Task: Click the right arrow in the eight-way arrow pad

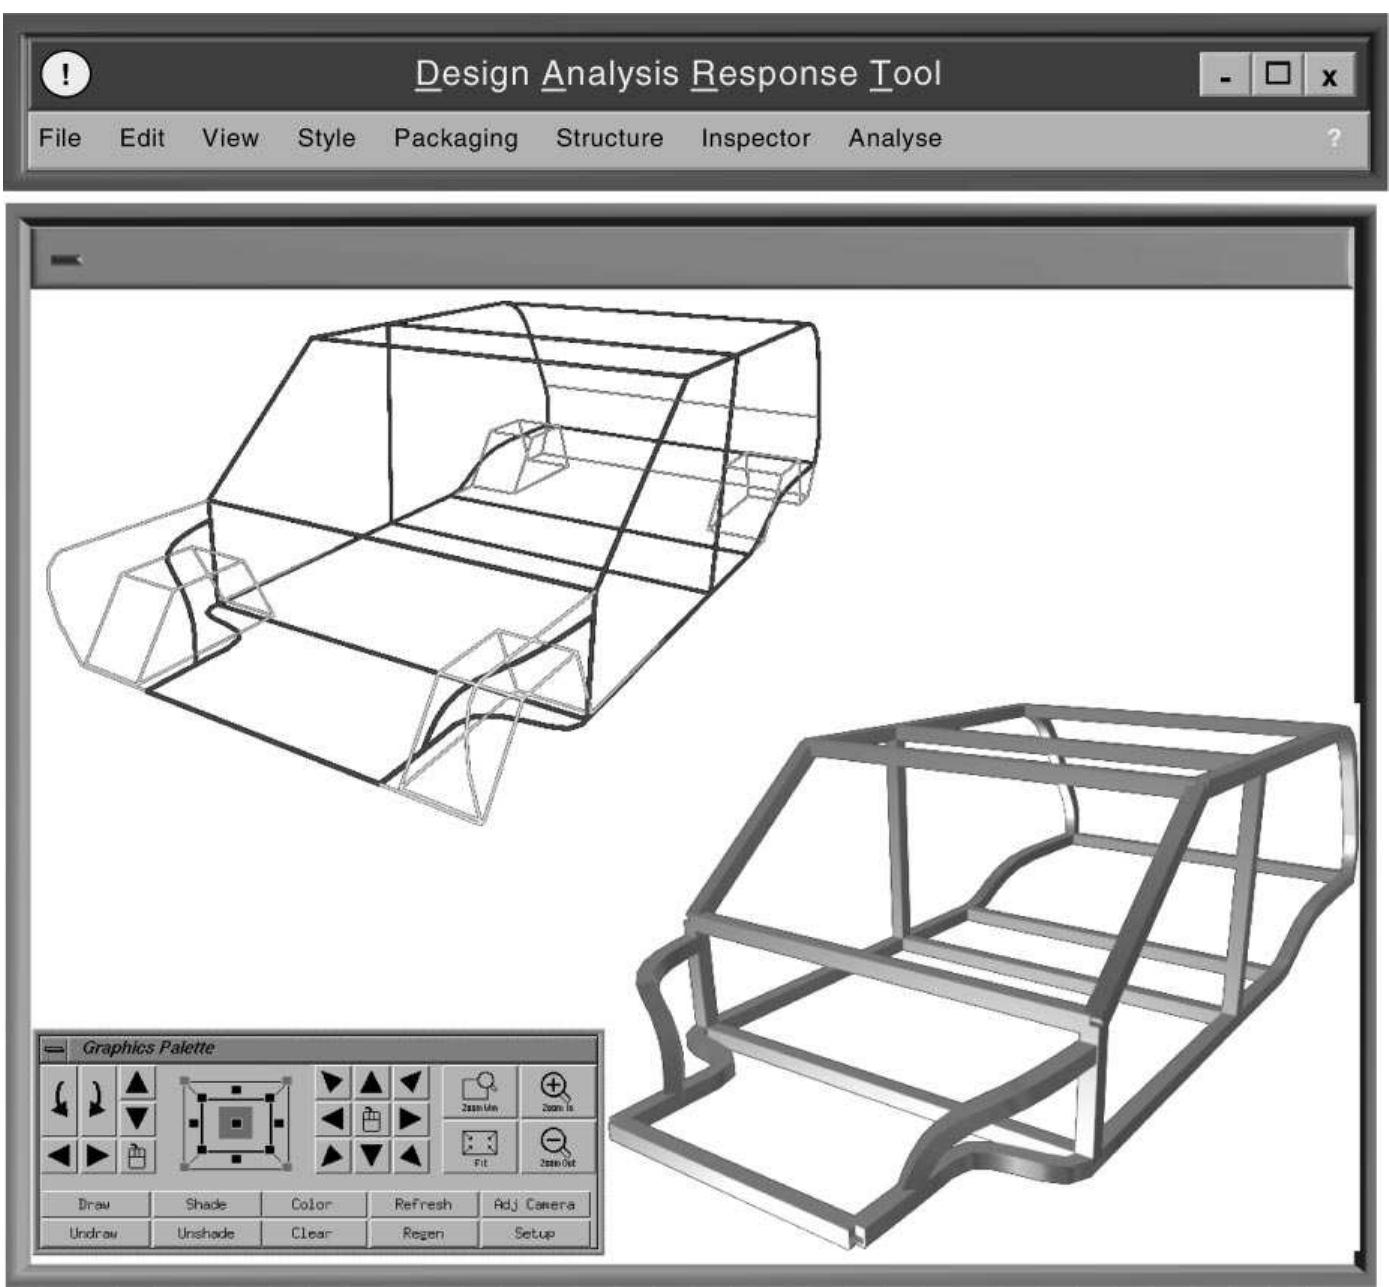Action: point(409,1119)
